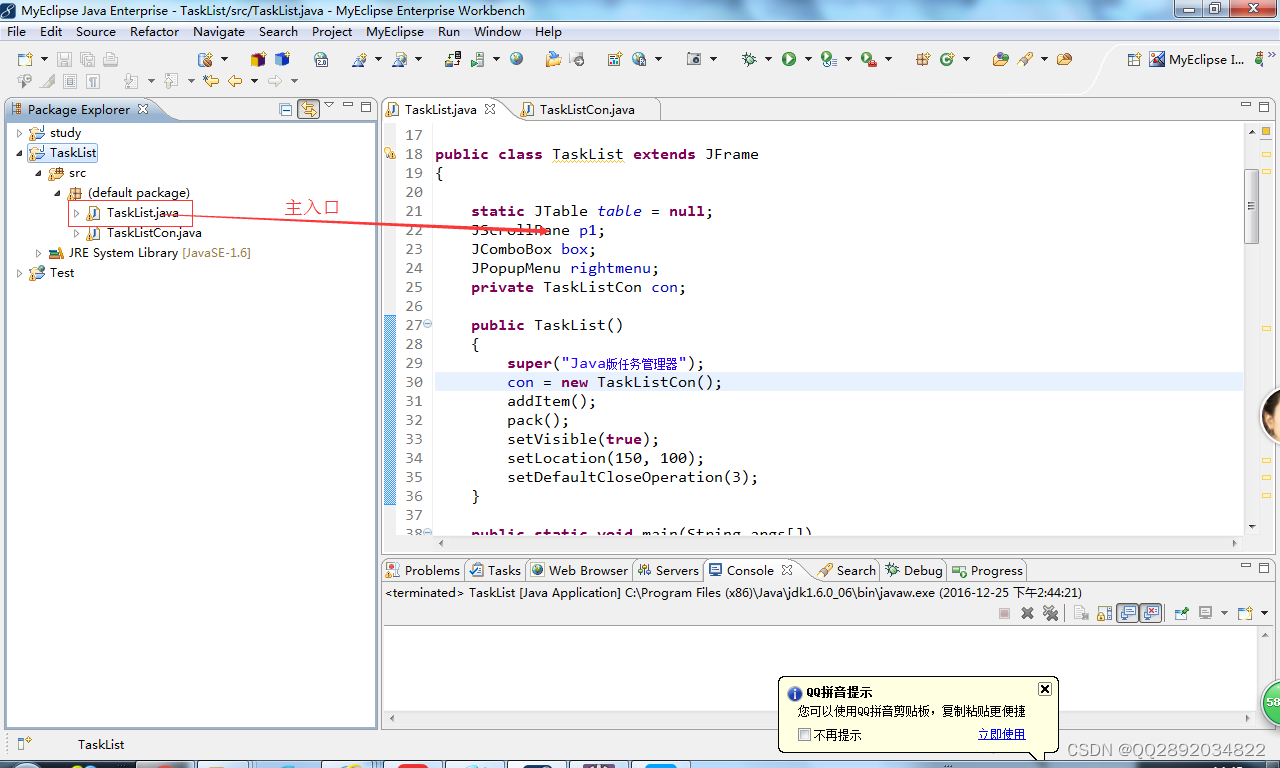Open the Debug button dropdown arrow
This screenshot has height=768, width=1280.
768,60
